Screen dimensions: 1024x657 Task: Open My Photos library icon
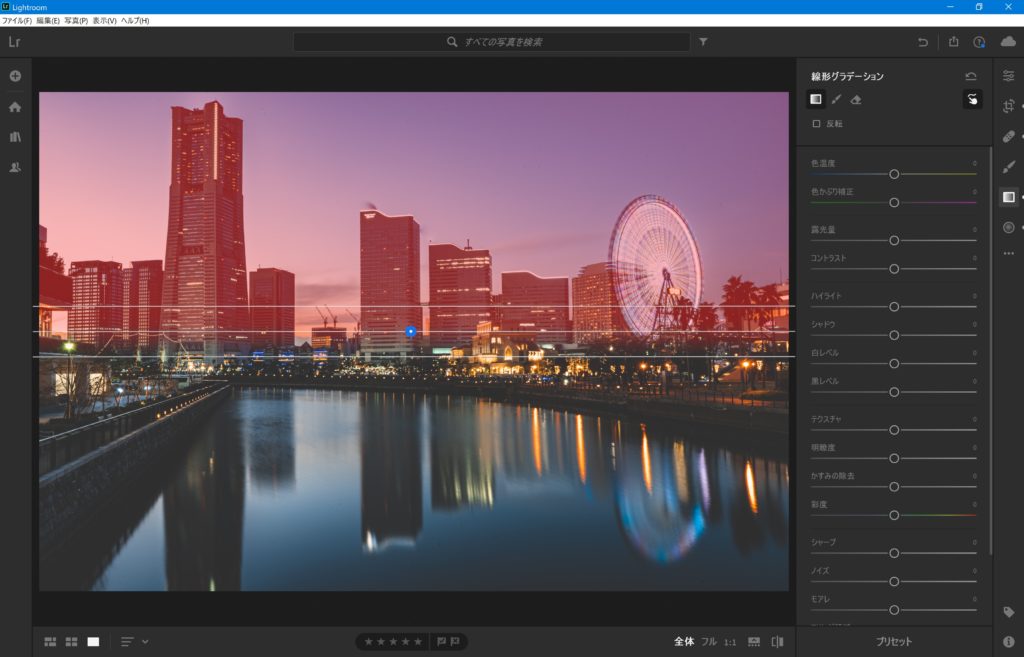[x=15, y=137]
